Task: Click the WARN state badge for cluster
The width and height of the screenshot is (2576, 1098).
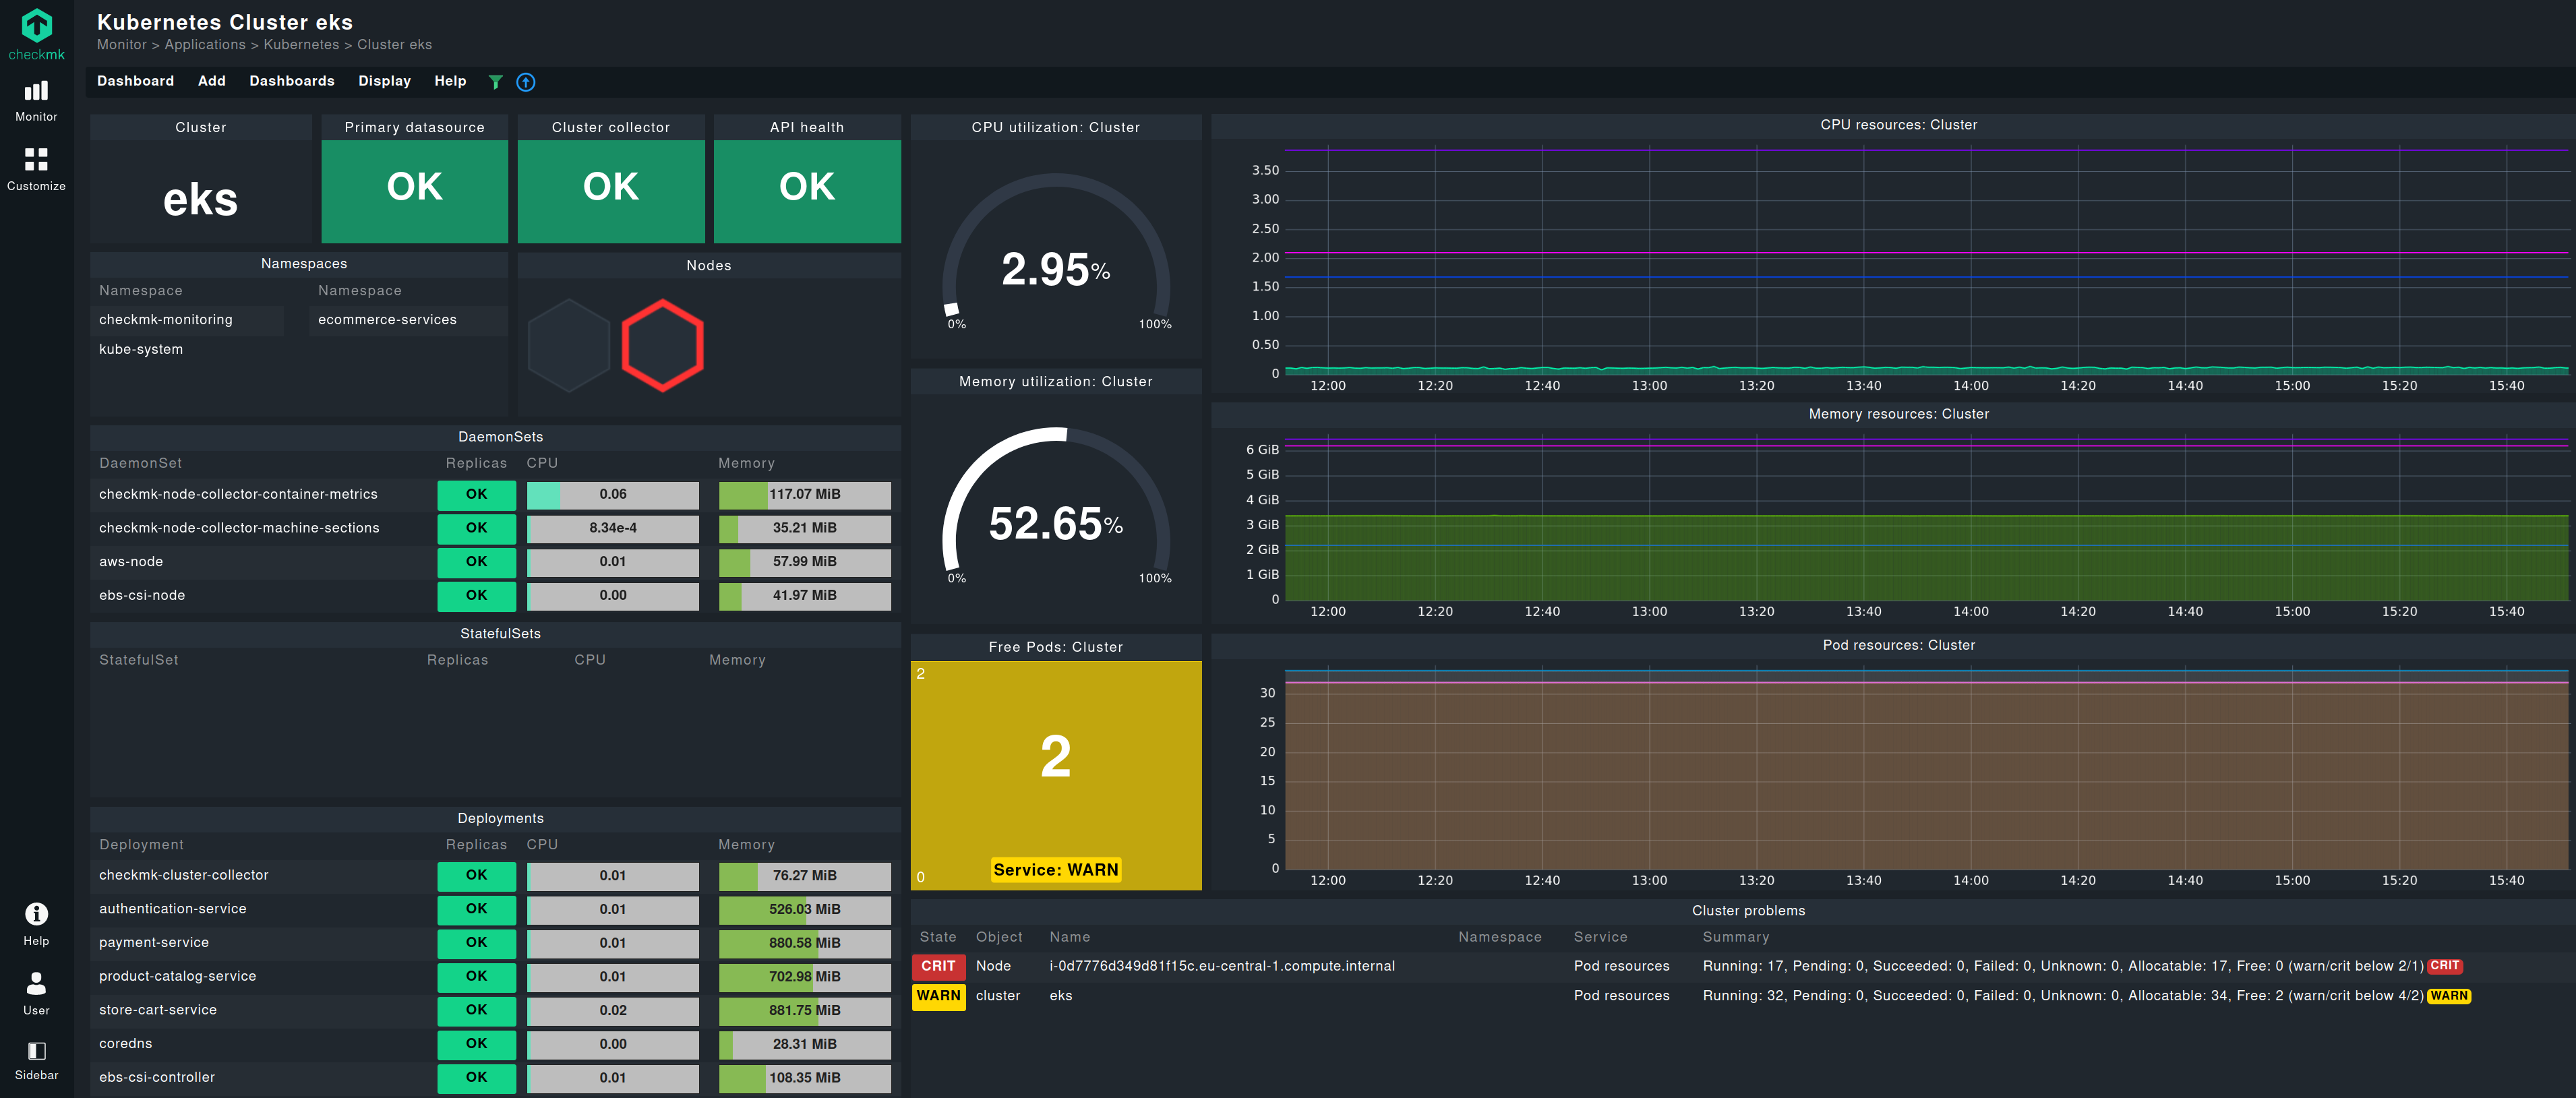Action: (x=938, y=996)
